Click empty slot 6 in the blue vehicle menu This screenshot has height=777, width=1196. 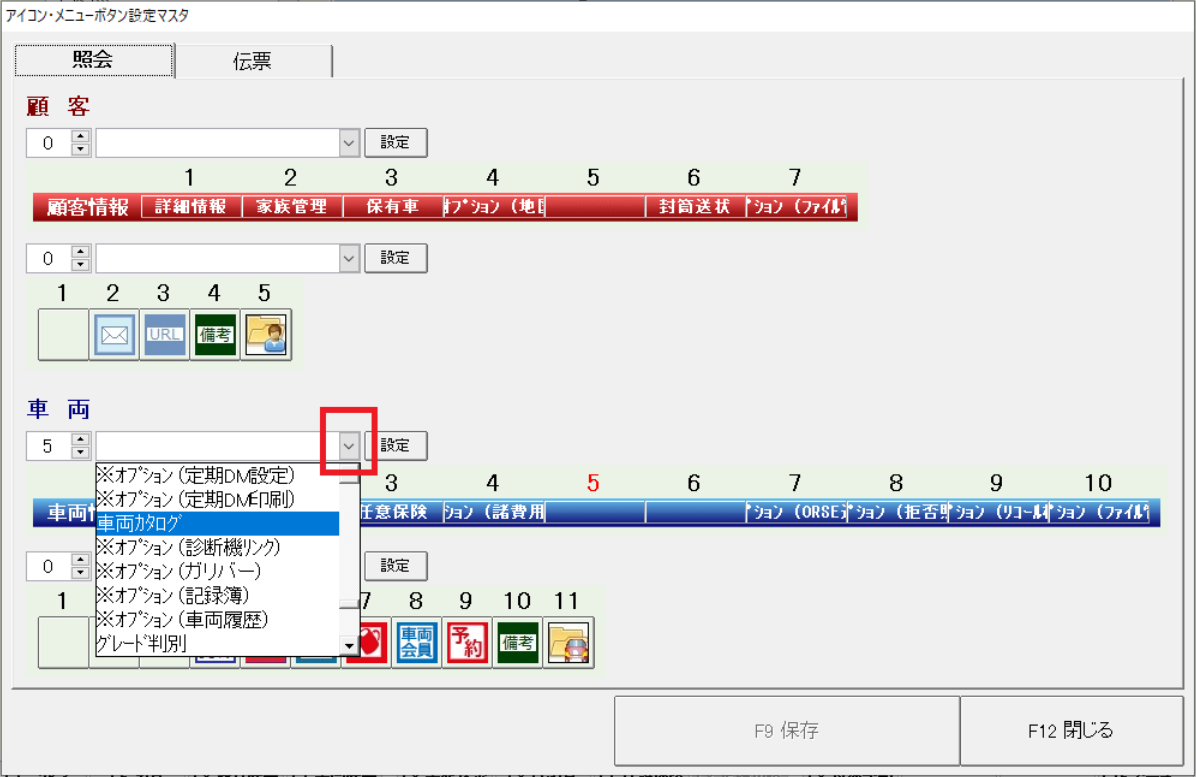(x=695, y=512)
